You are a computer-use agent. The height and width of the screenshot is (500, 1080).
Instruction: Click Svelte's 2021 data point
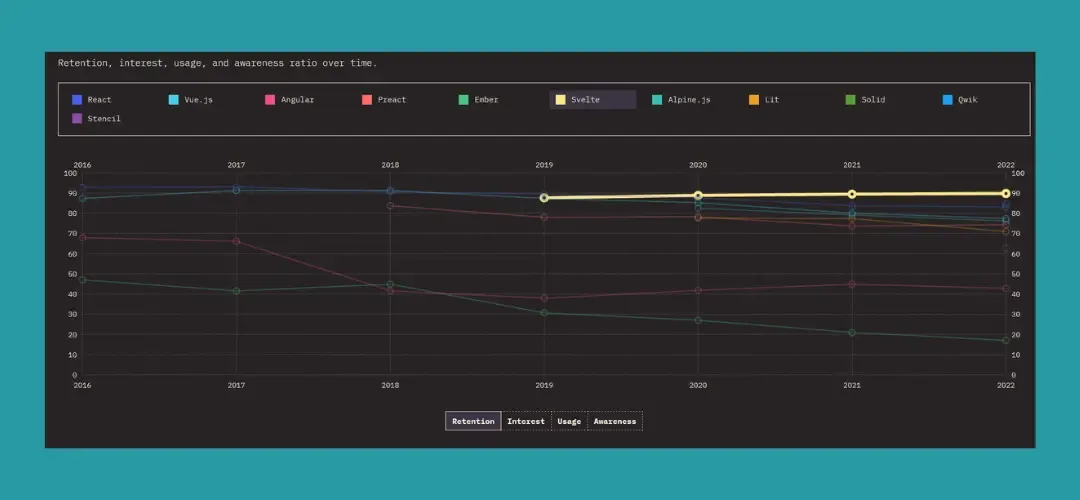(x=852, y=195)
